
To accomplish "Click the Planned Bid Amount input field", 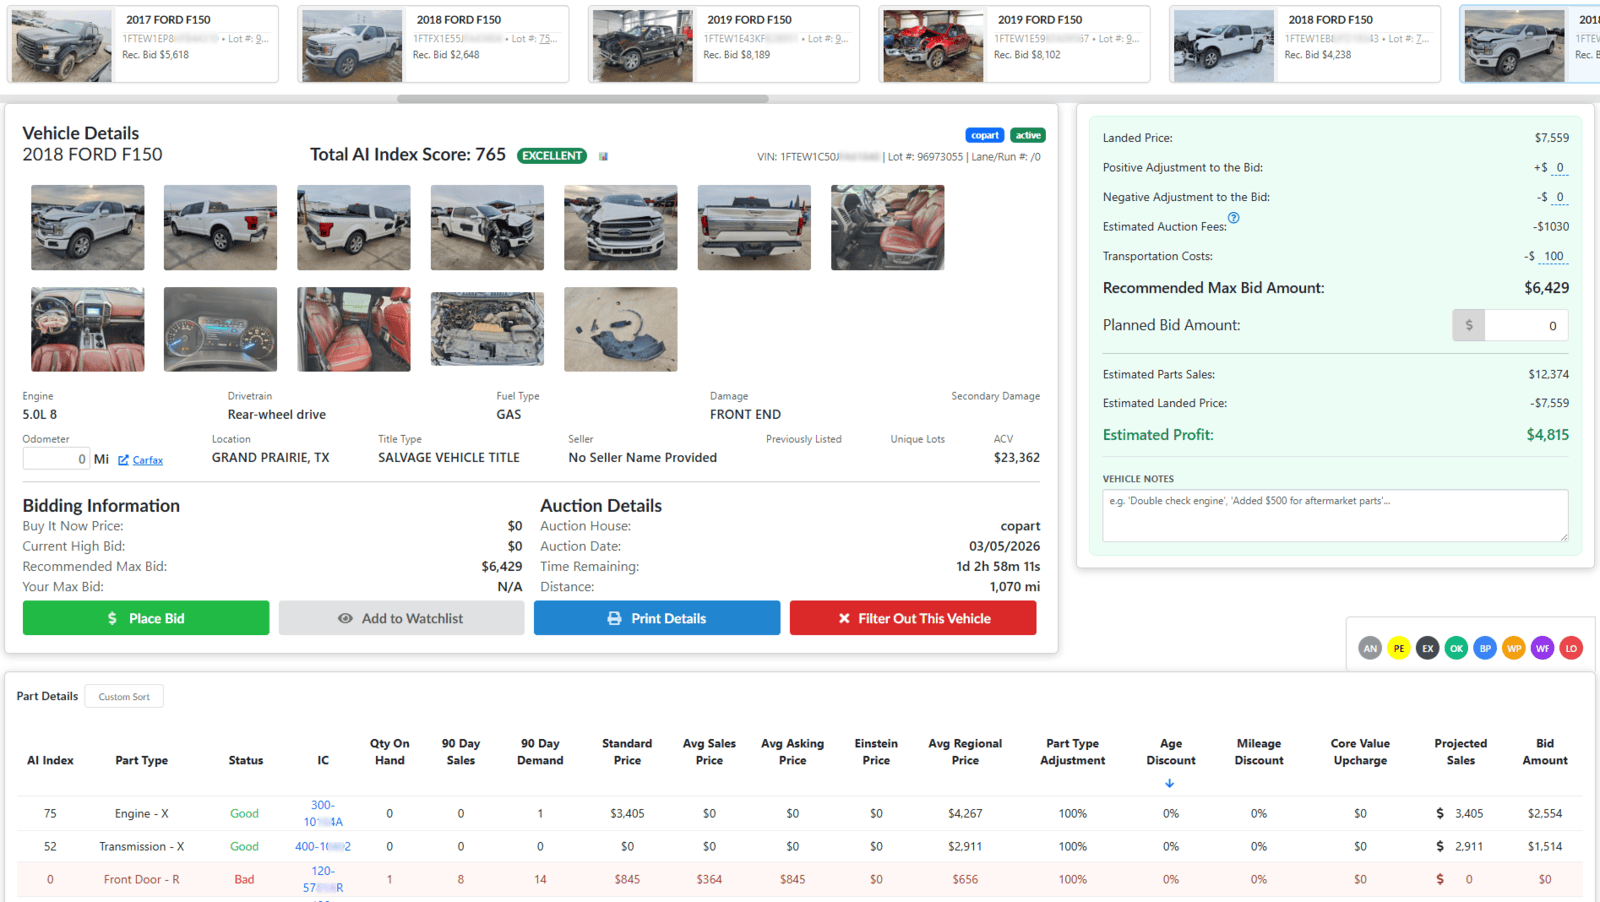I will click(x=1525, y=325).
